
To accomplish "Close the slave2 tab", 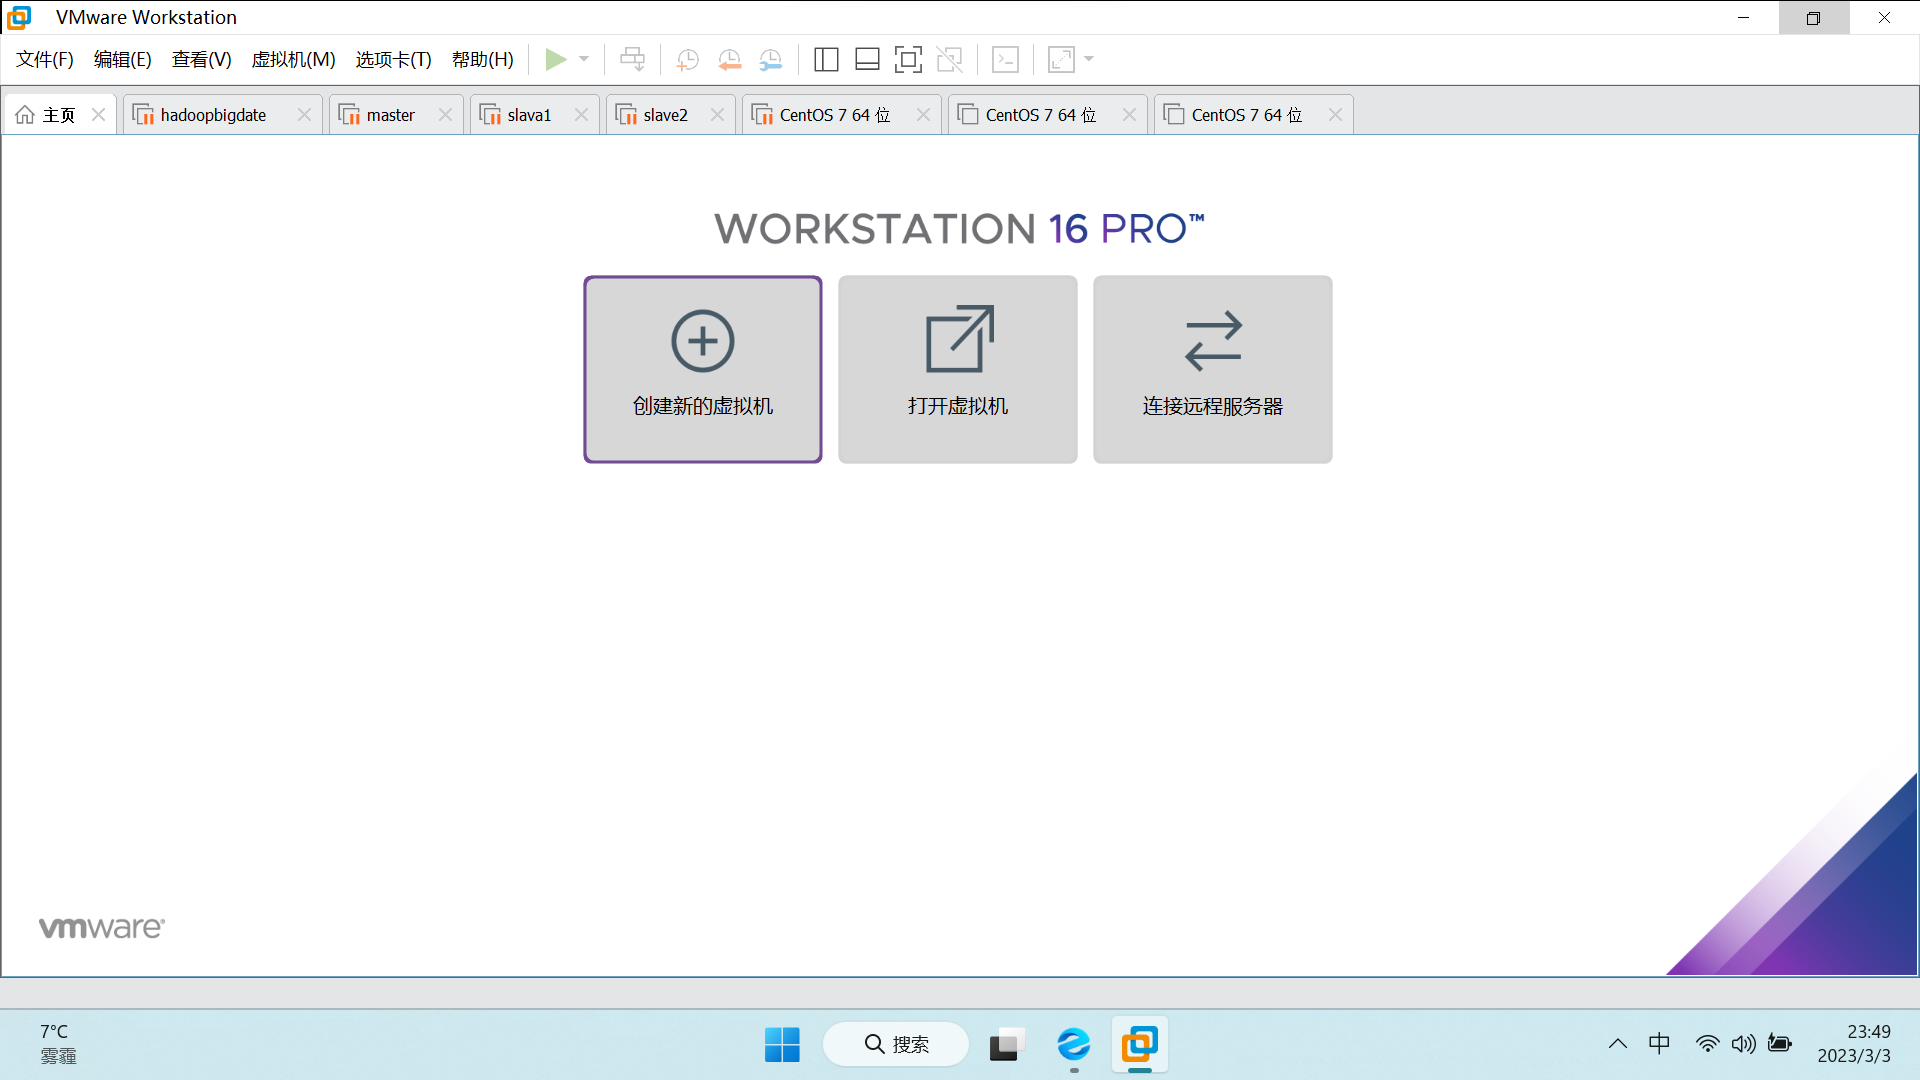I will tap(717, 115).
